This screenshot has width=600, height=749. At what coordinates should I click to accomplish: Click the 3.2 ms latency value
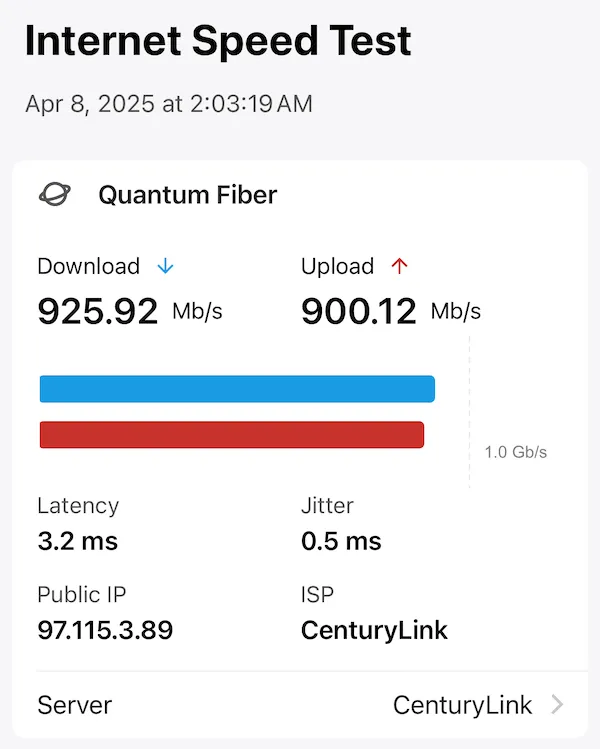point(77,541)
